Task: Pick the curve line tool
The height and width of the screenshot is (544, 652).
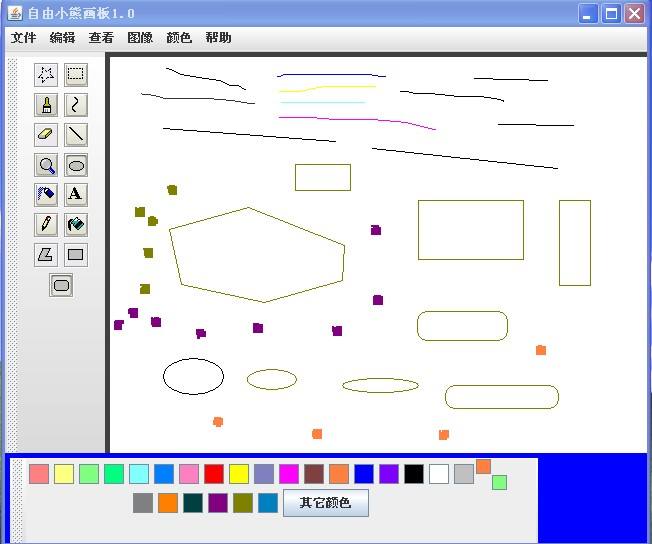Action: (76, 105)
